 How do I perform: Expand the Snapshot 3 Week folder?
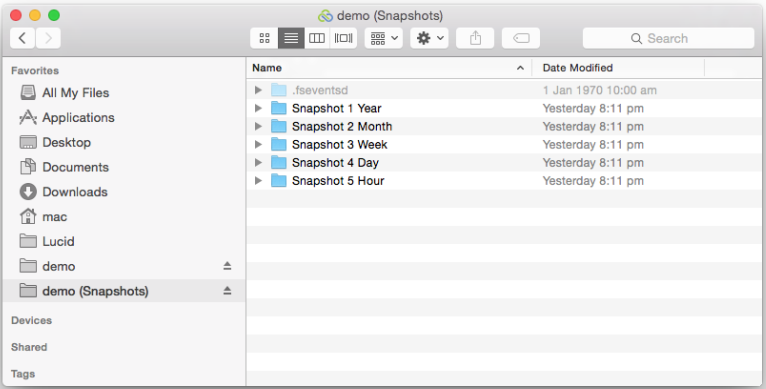pyautogui.click(x=258, y=144)
